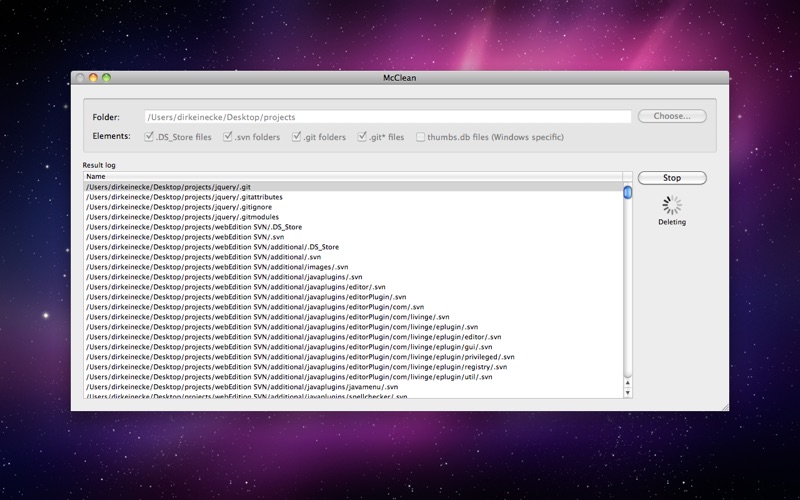
Task: Select the eplugin/util/.svn row
Action: (x=353, y=377)
